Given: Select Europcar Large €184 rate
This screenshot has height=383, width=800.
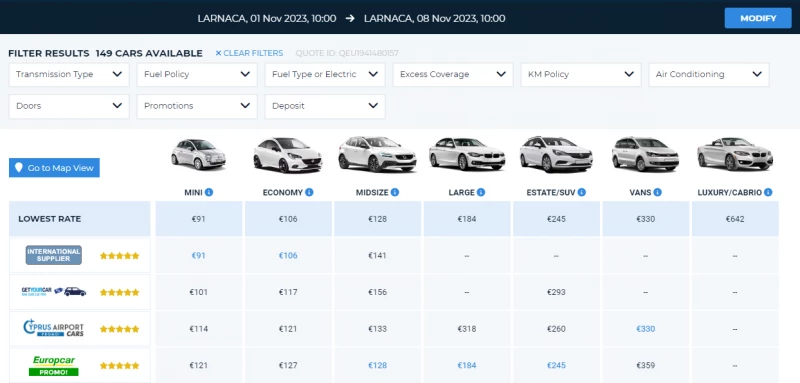Looking at the screenshot, I should 467,366.
